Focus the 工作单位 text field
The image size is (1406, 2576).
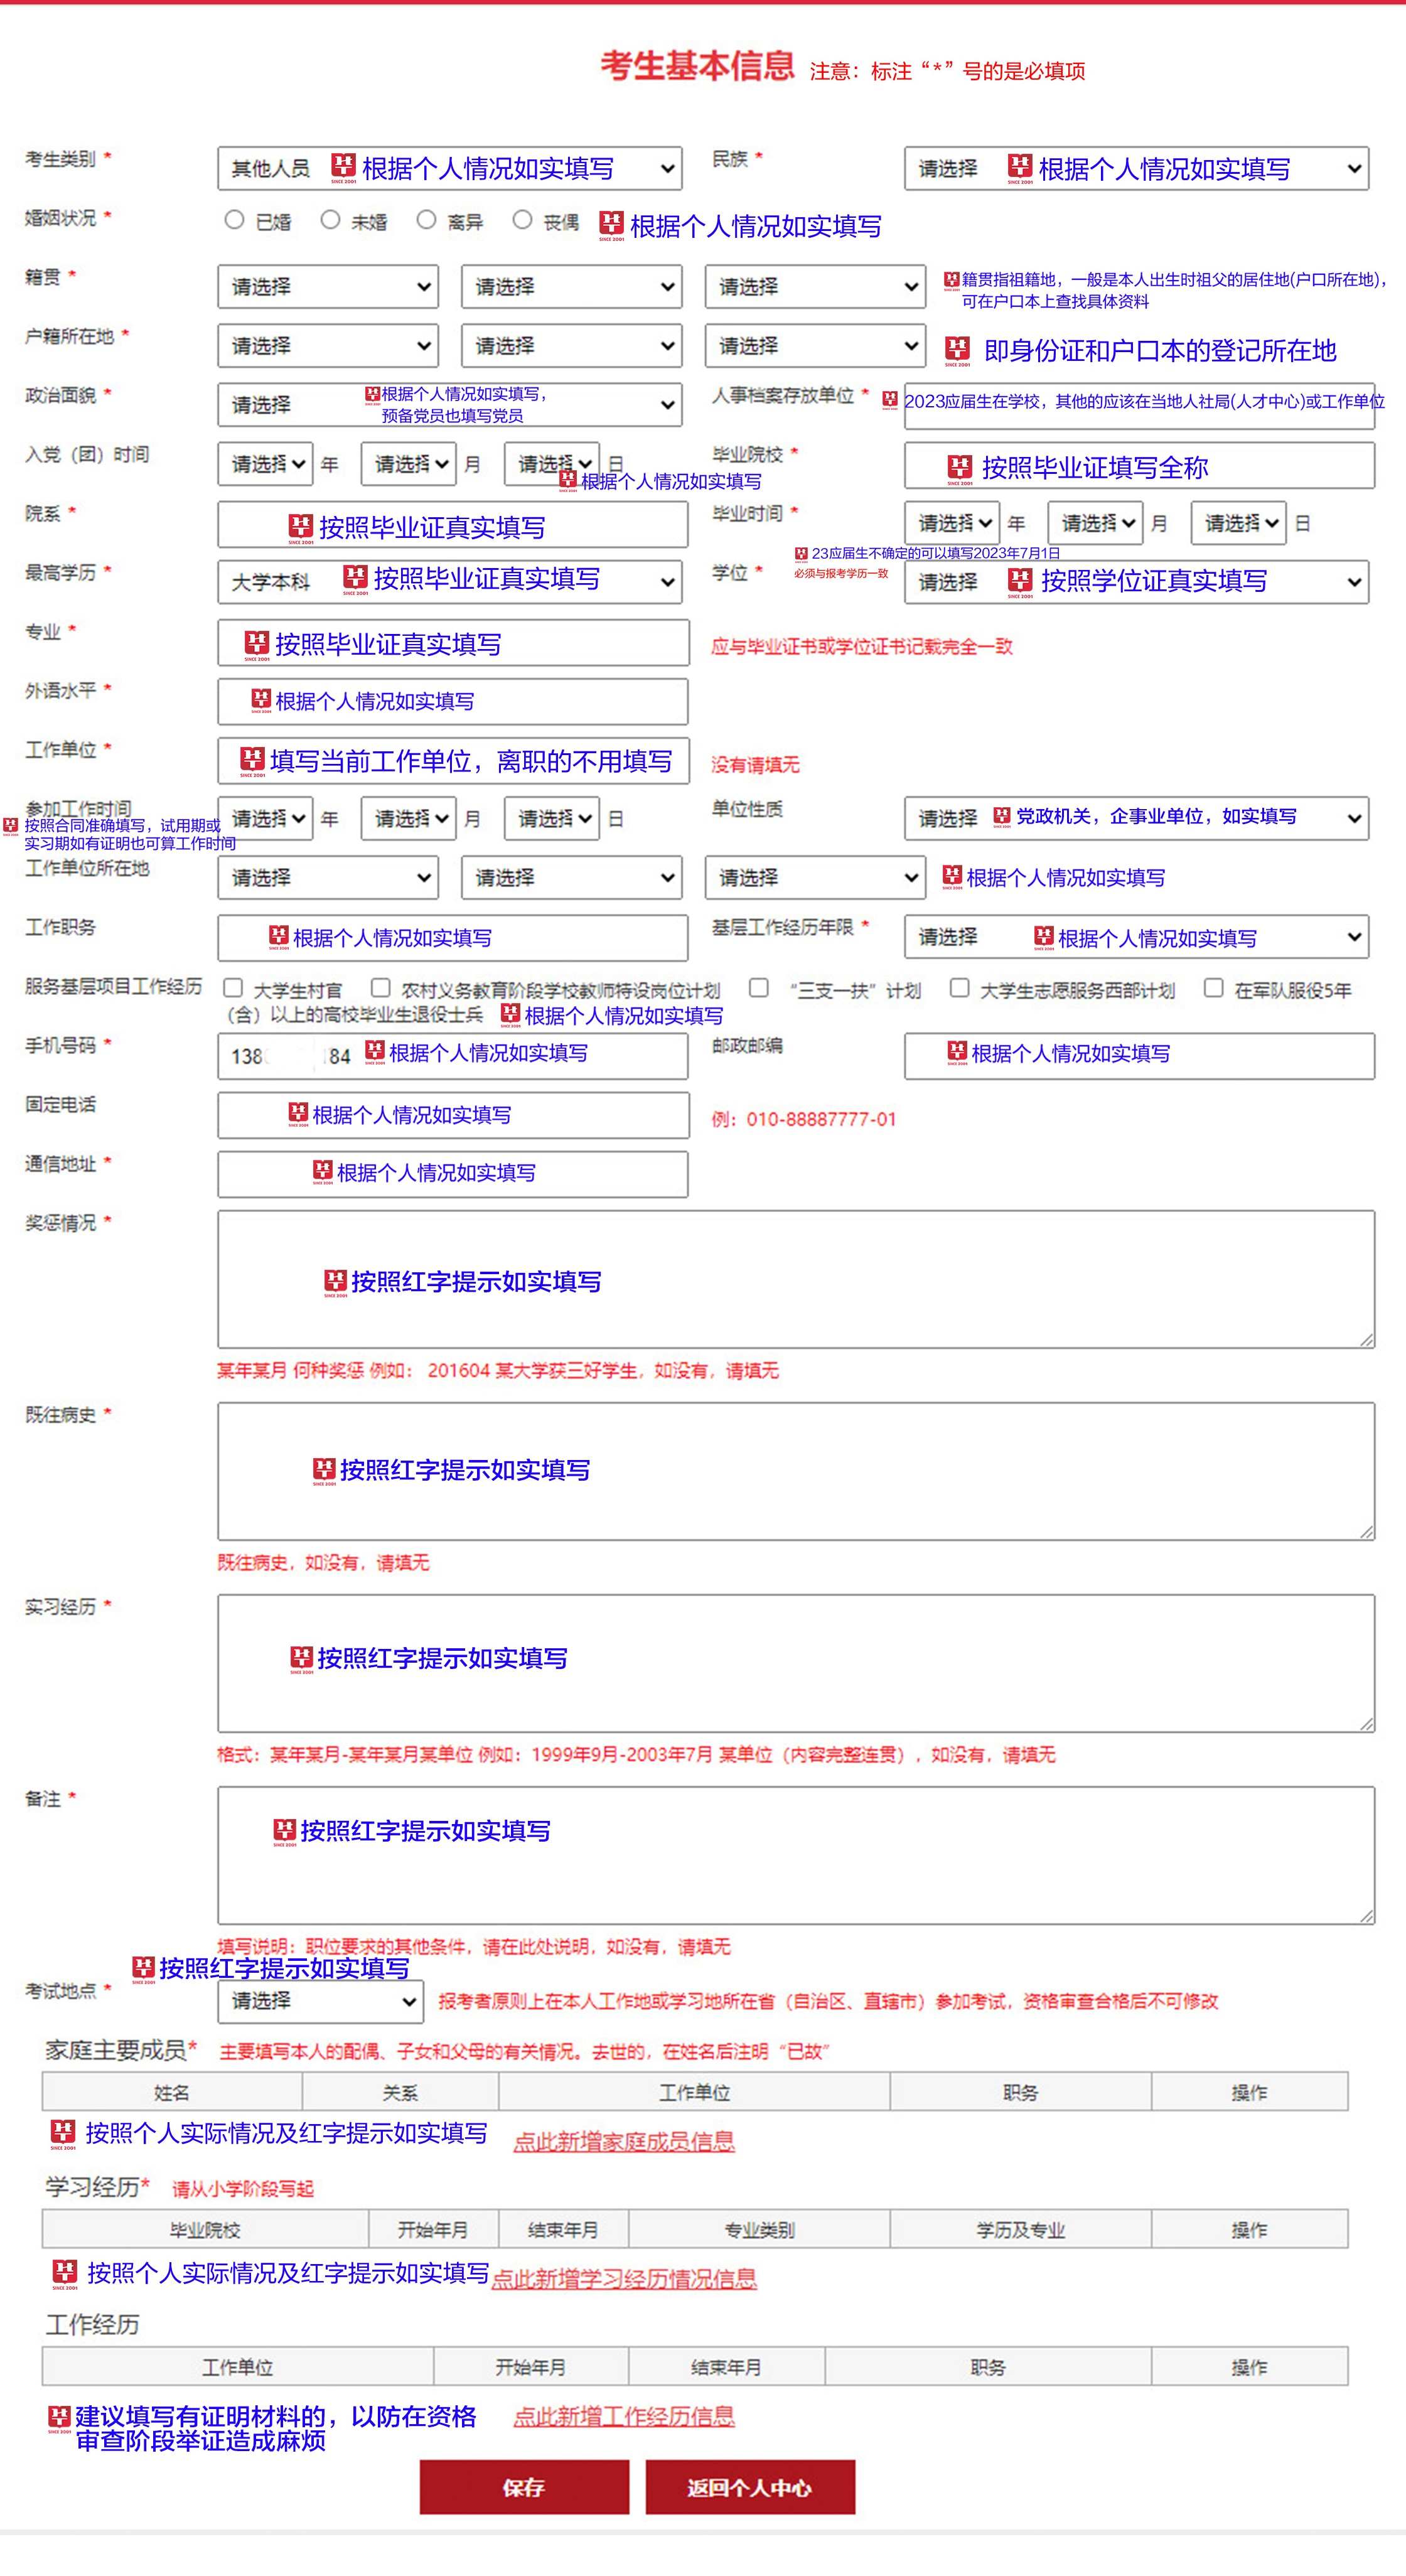(x=453, y=760)
